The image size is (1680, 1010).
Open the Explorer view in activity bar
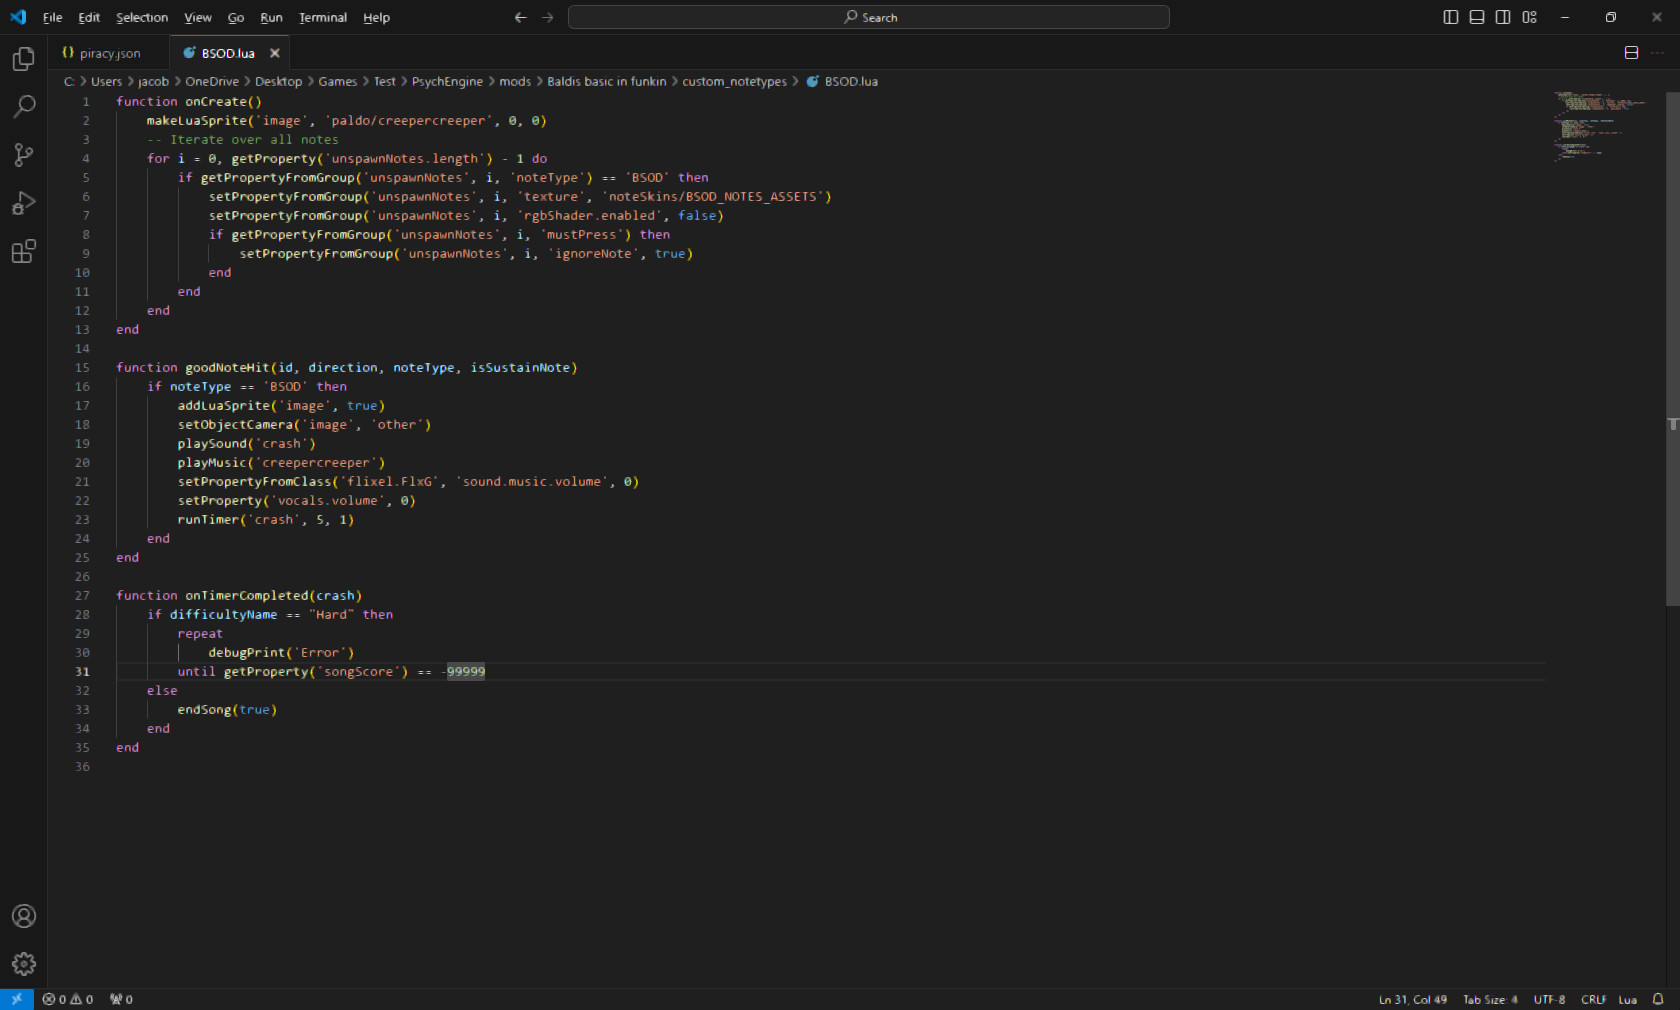tap(24, 59)
